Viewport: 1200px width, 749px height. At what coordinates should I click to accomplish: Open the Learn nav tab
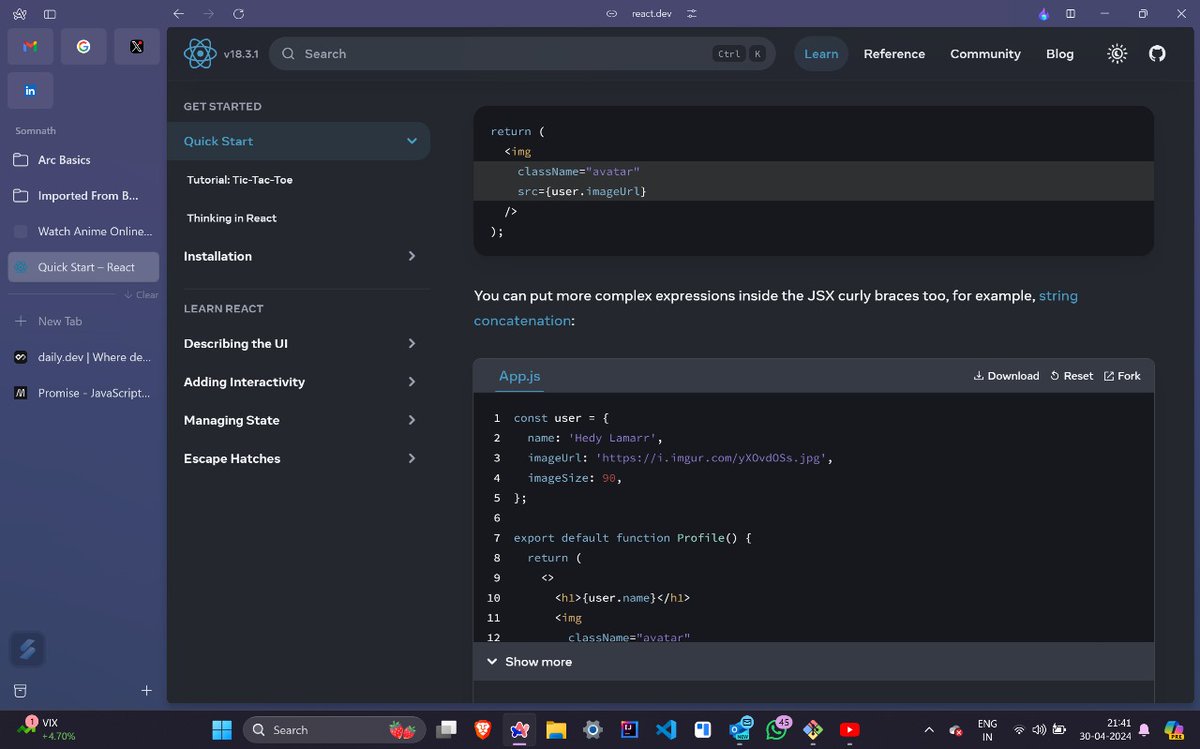[x=821, y=54]
